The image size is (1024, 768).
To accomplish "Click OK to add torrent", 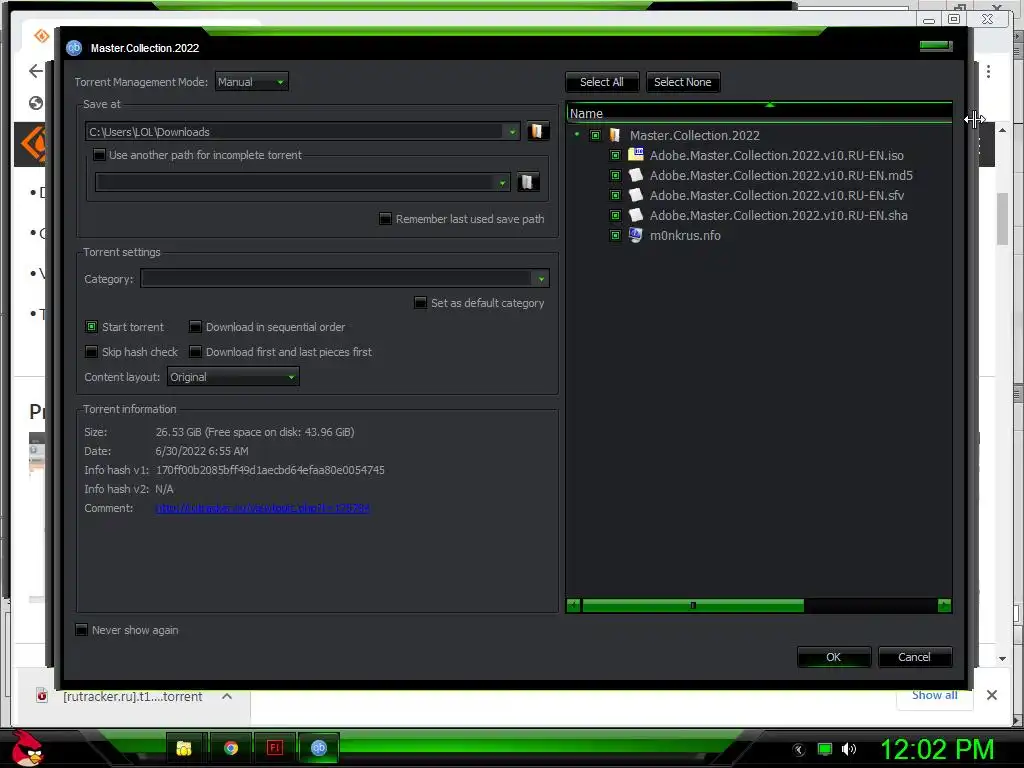I will [x=833, y=657].
